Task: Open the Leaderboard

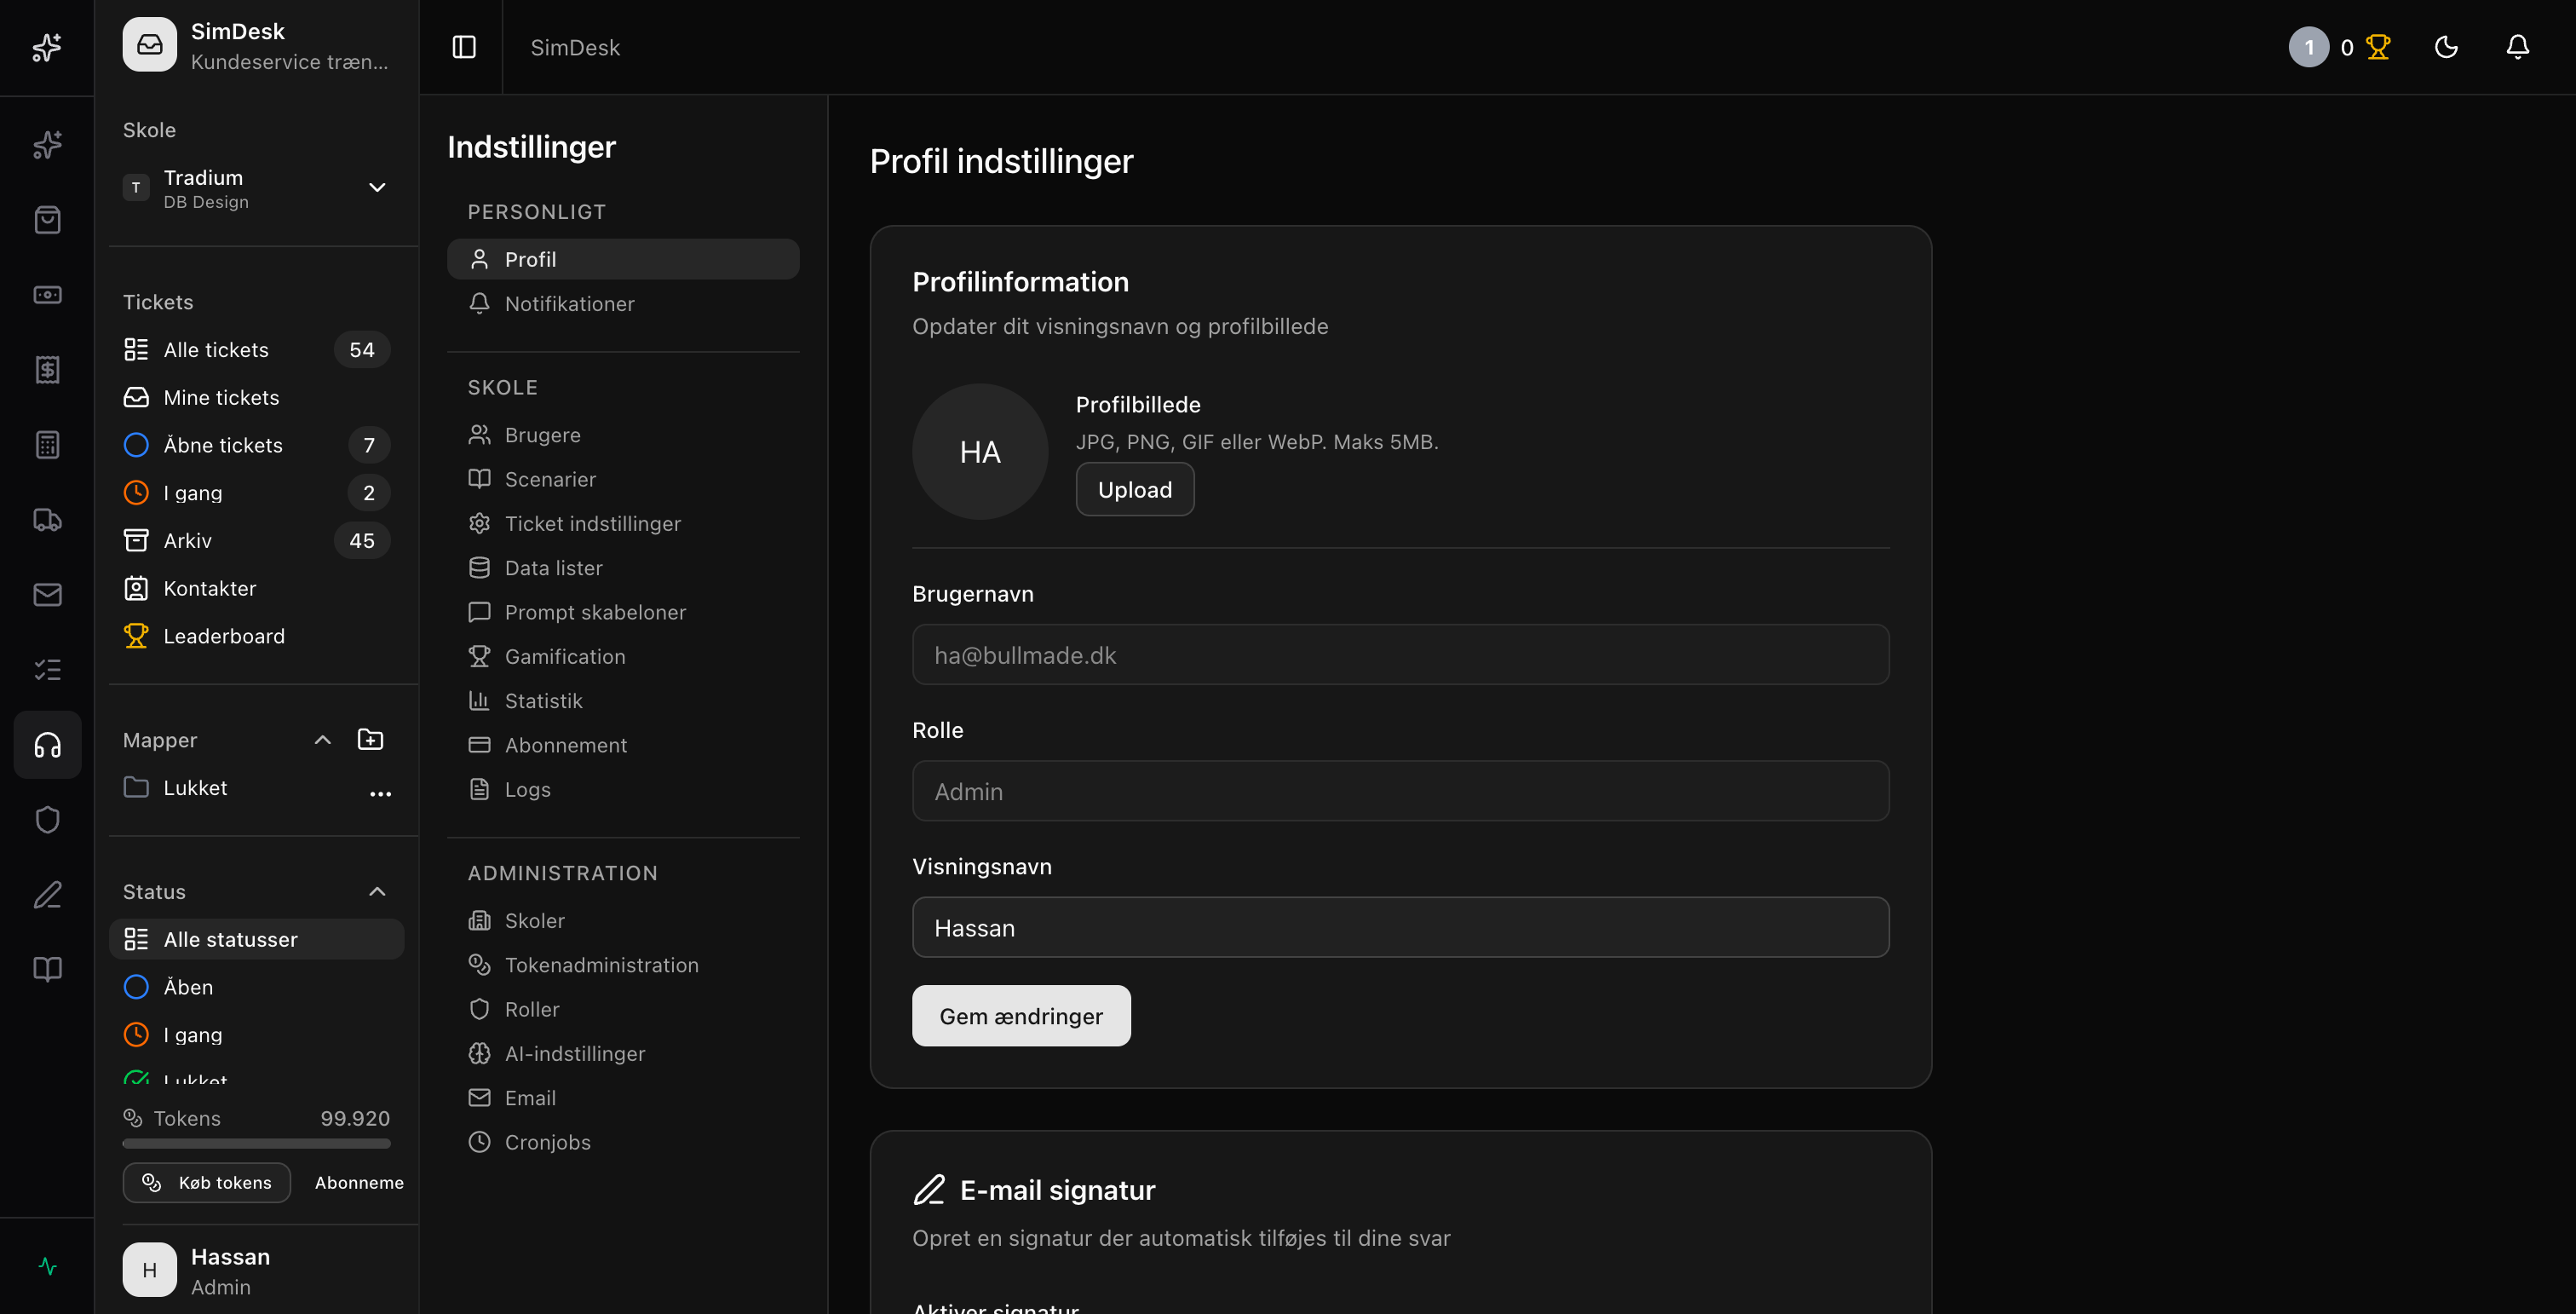Action: (256, 636)
